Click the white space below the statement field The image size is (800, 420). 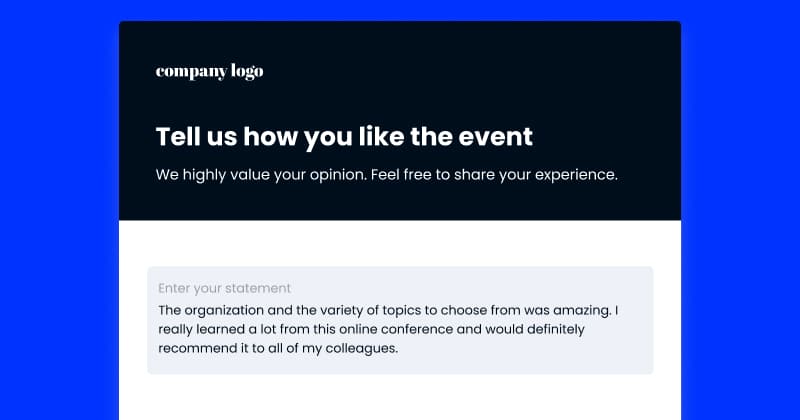click(x=400, y=398)
